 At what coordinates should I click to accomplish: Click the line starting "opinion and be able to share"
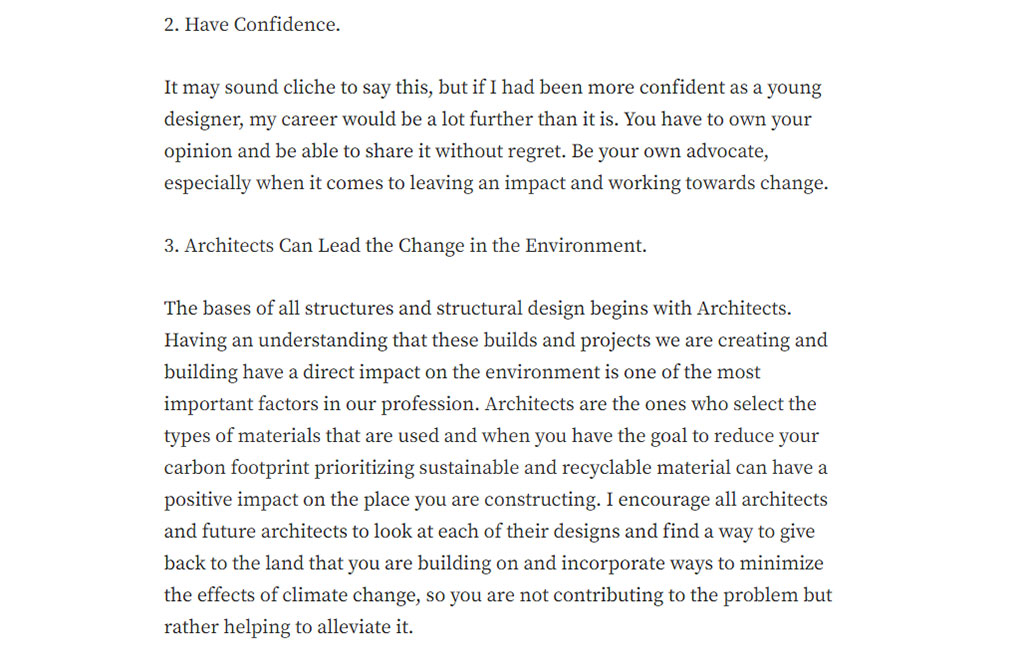pos(465,152)
